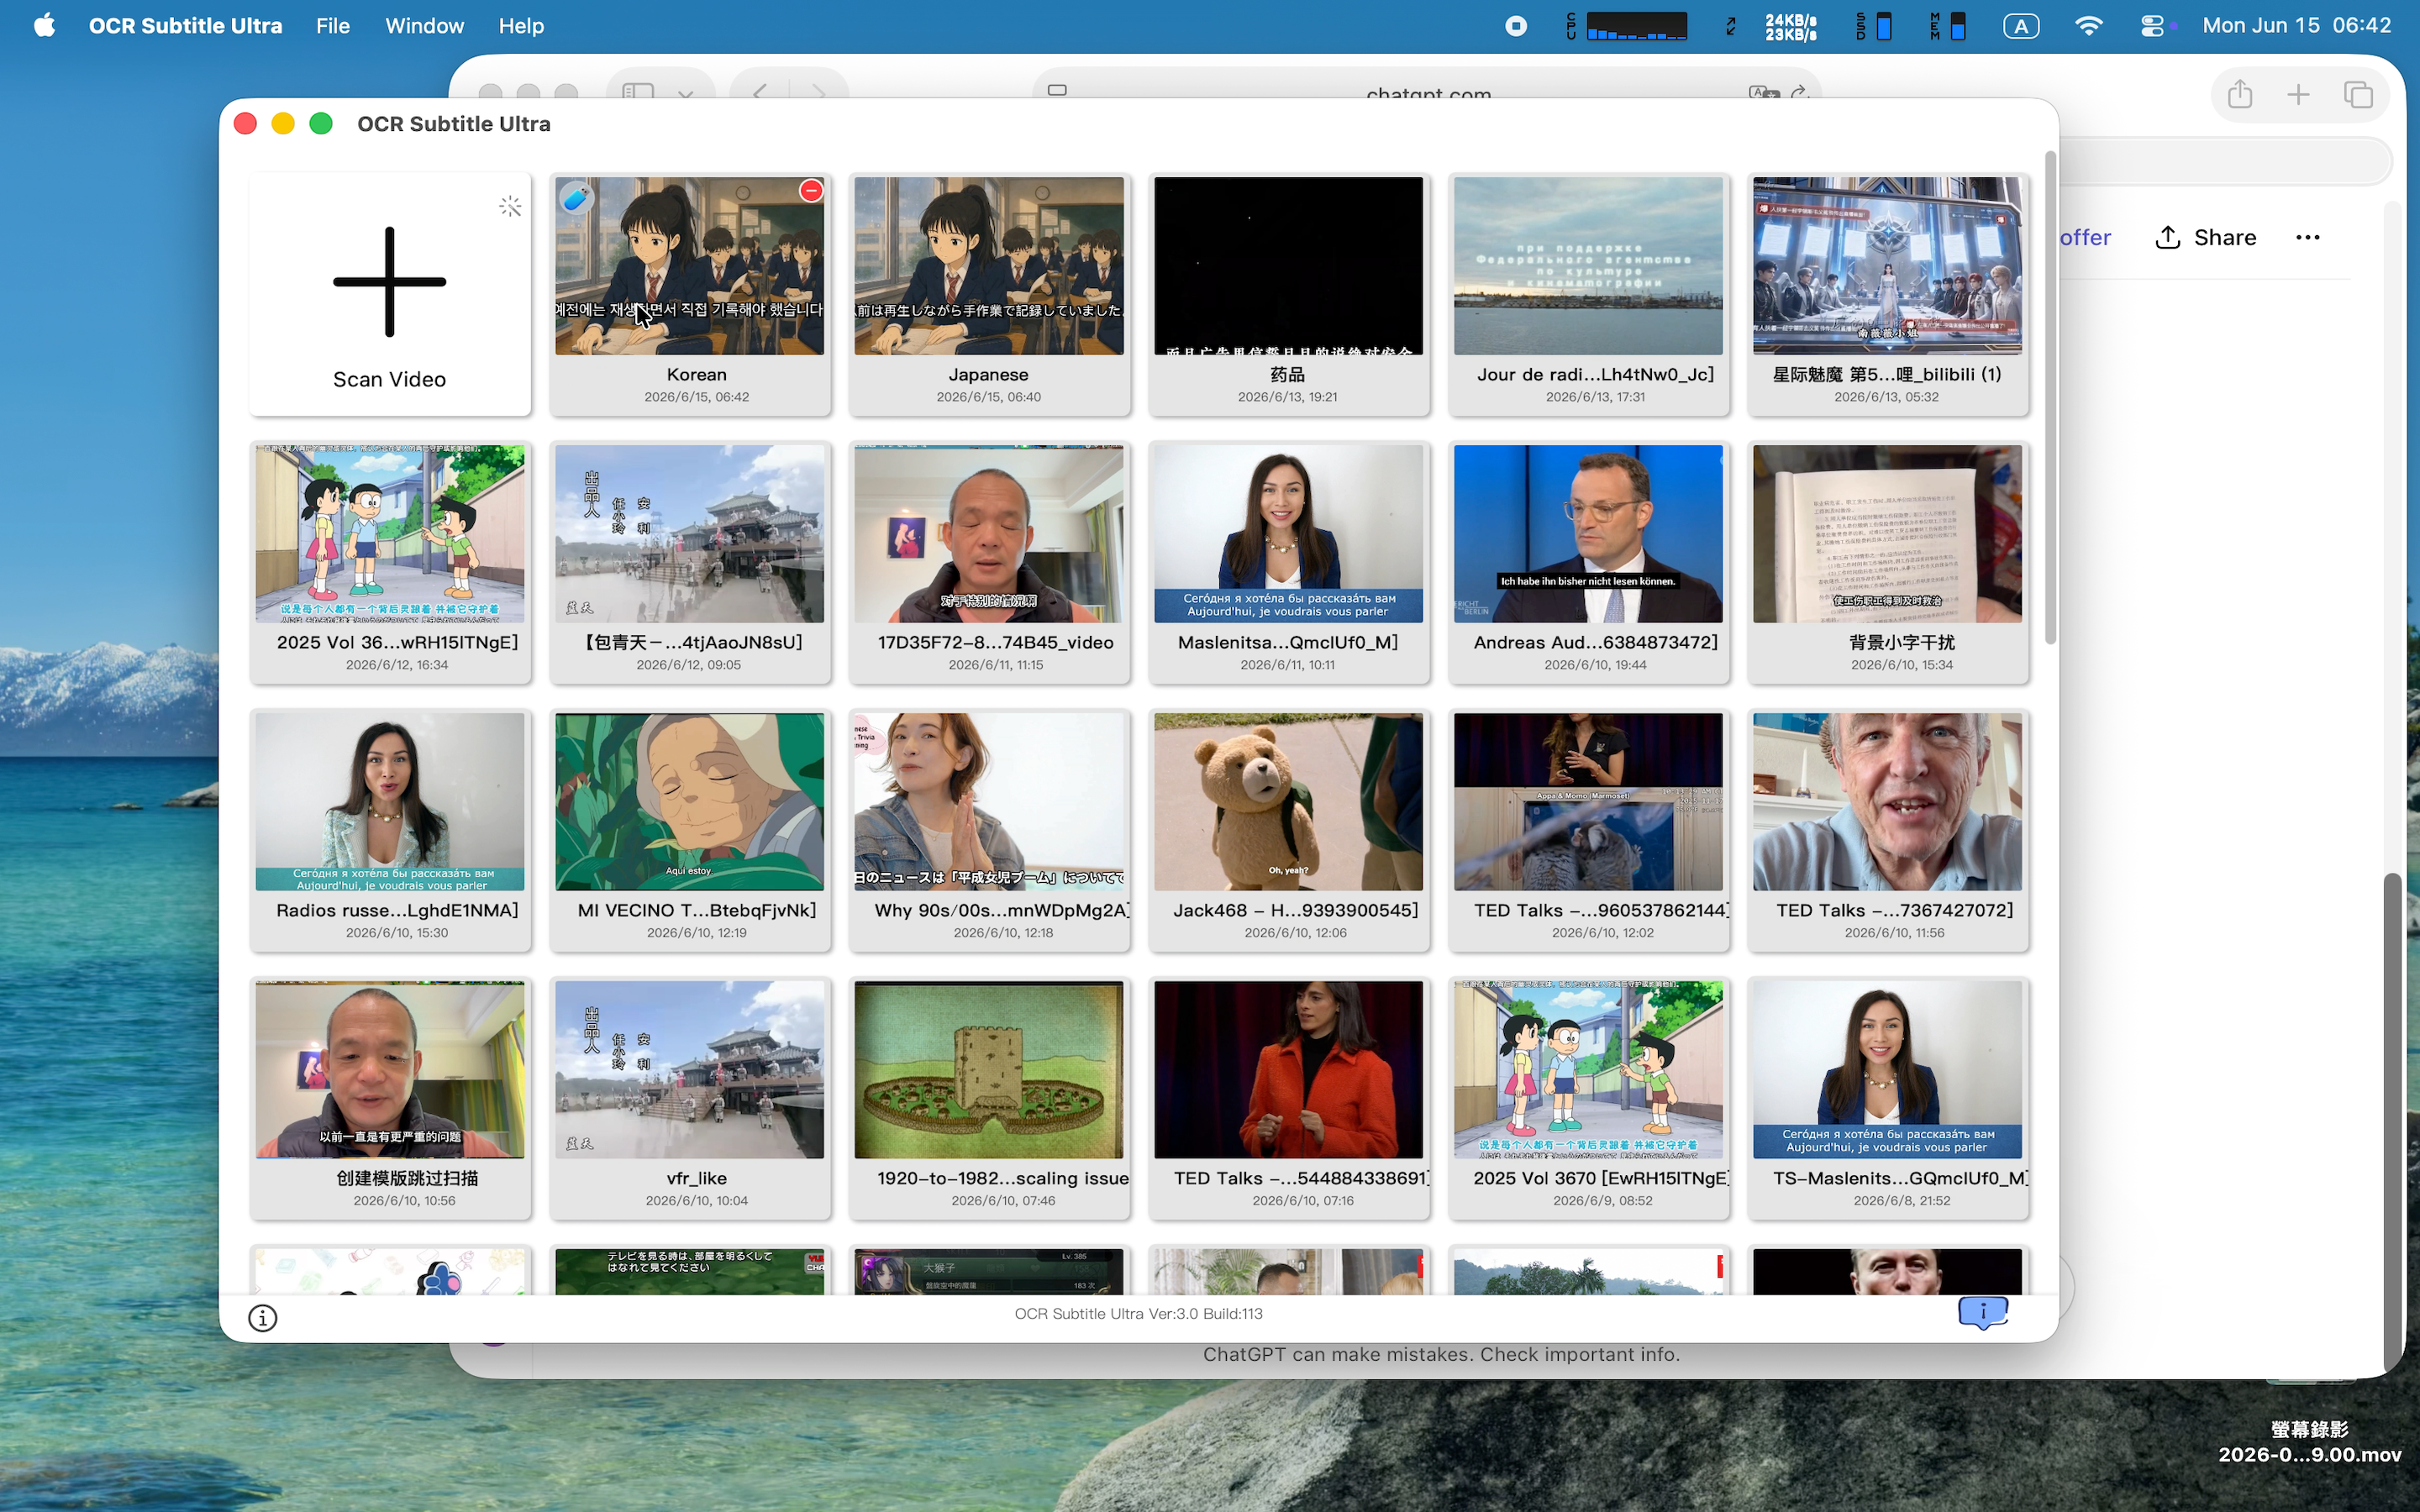Open the blue feedback speech bubble icon
Viewport: 2420px width, 1512px height.
pos(1982,1312)
